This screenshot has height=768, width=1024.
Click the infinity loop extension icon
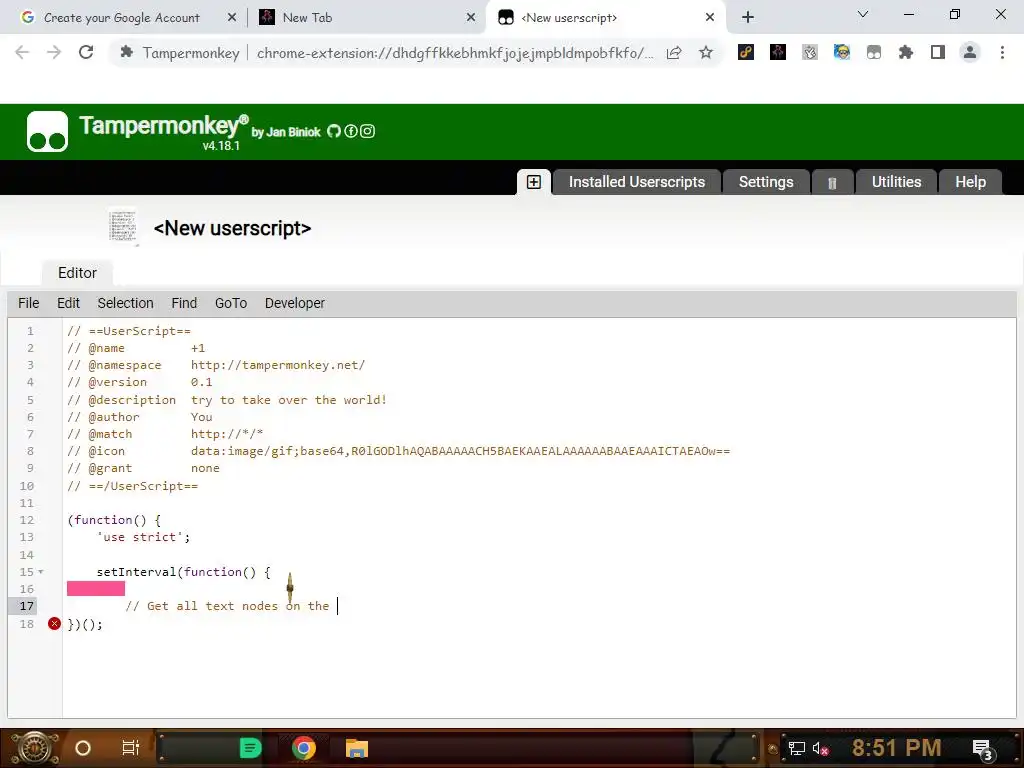coord(746,52)
